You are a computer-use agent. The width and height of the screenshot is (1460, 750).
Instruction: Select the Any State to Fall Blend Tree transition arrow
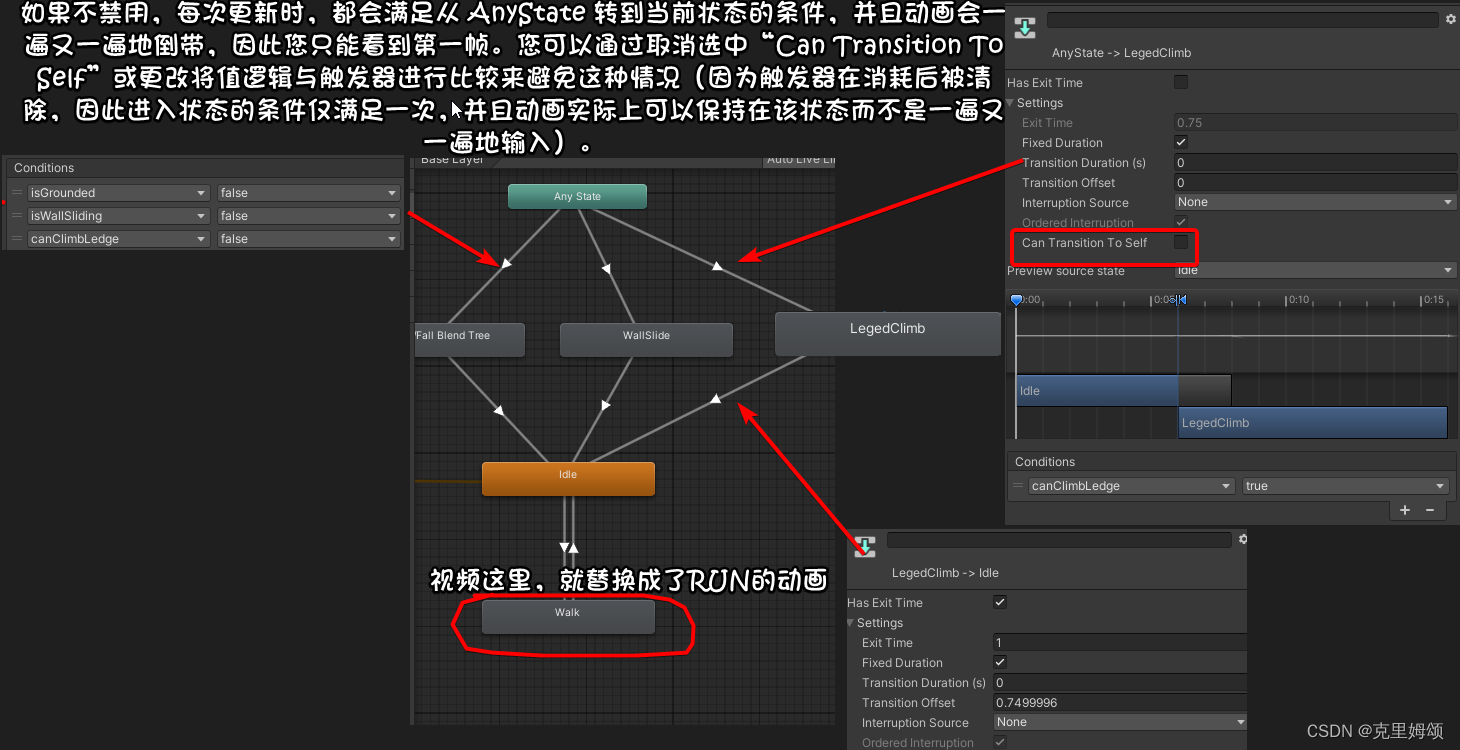pos(506,263)
